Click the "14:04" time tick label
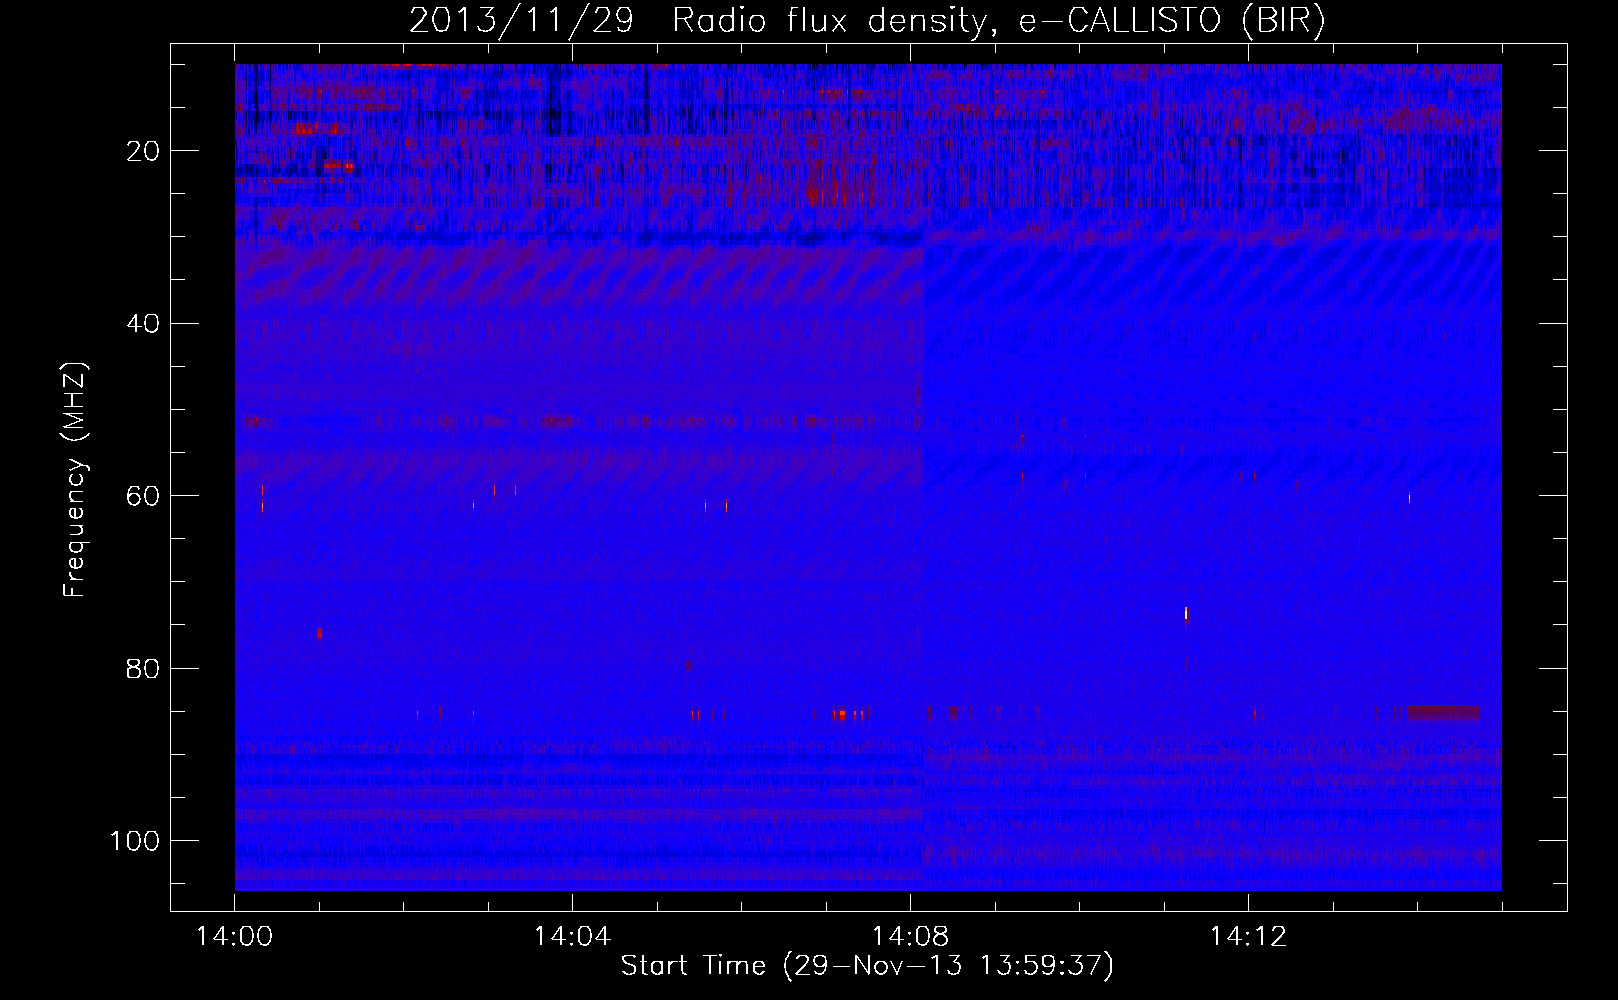 [572, 937]
